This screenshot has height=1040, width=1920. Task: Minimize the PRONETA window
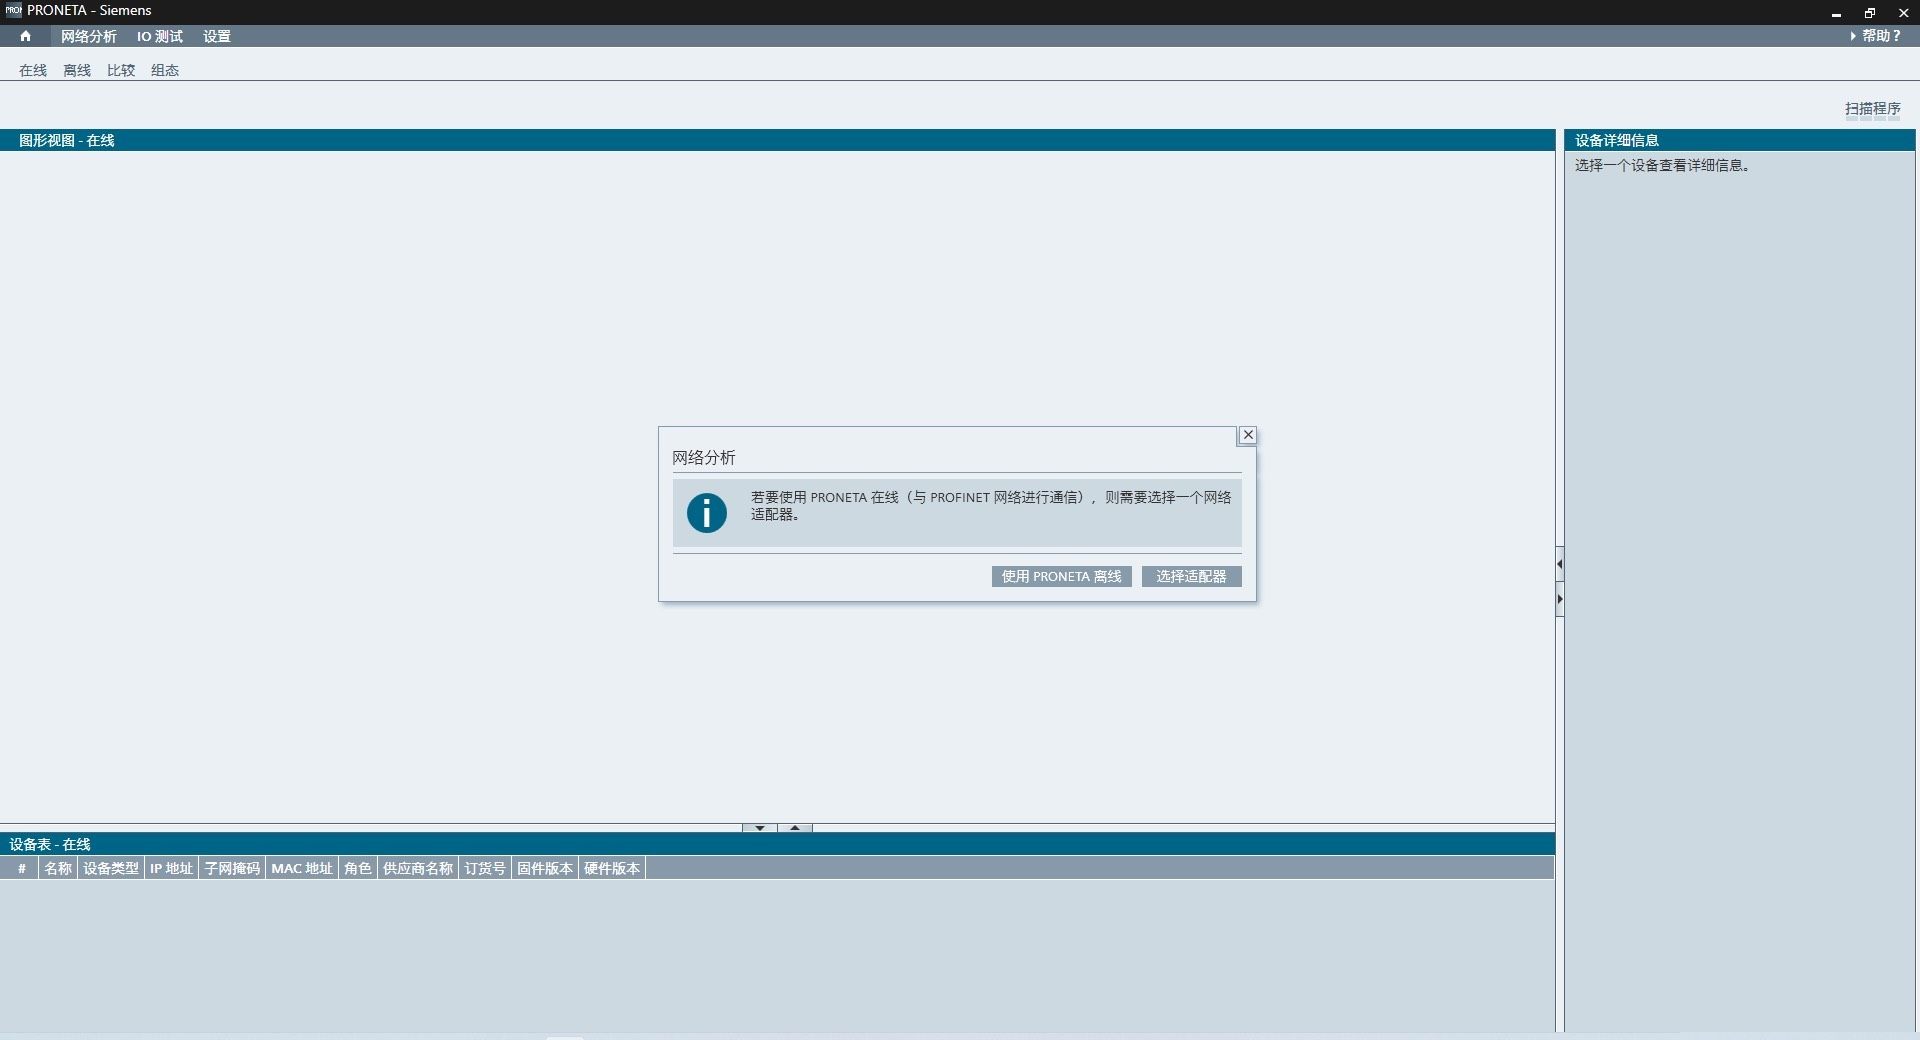coord(1836,13)
